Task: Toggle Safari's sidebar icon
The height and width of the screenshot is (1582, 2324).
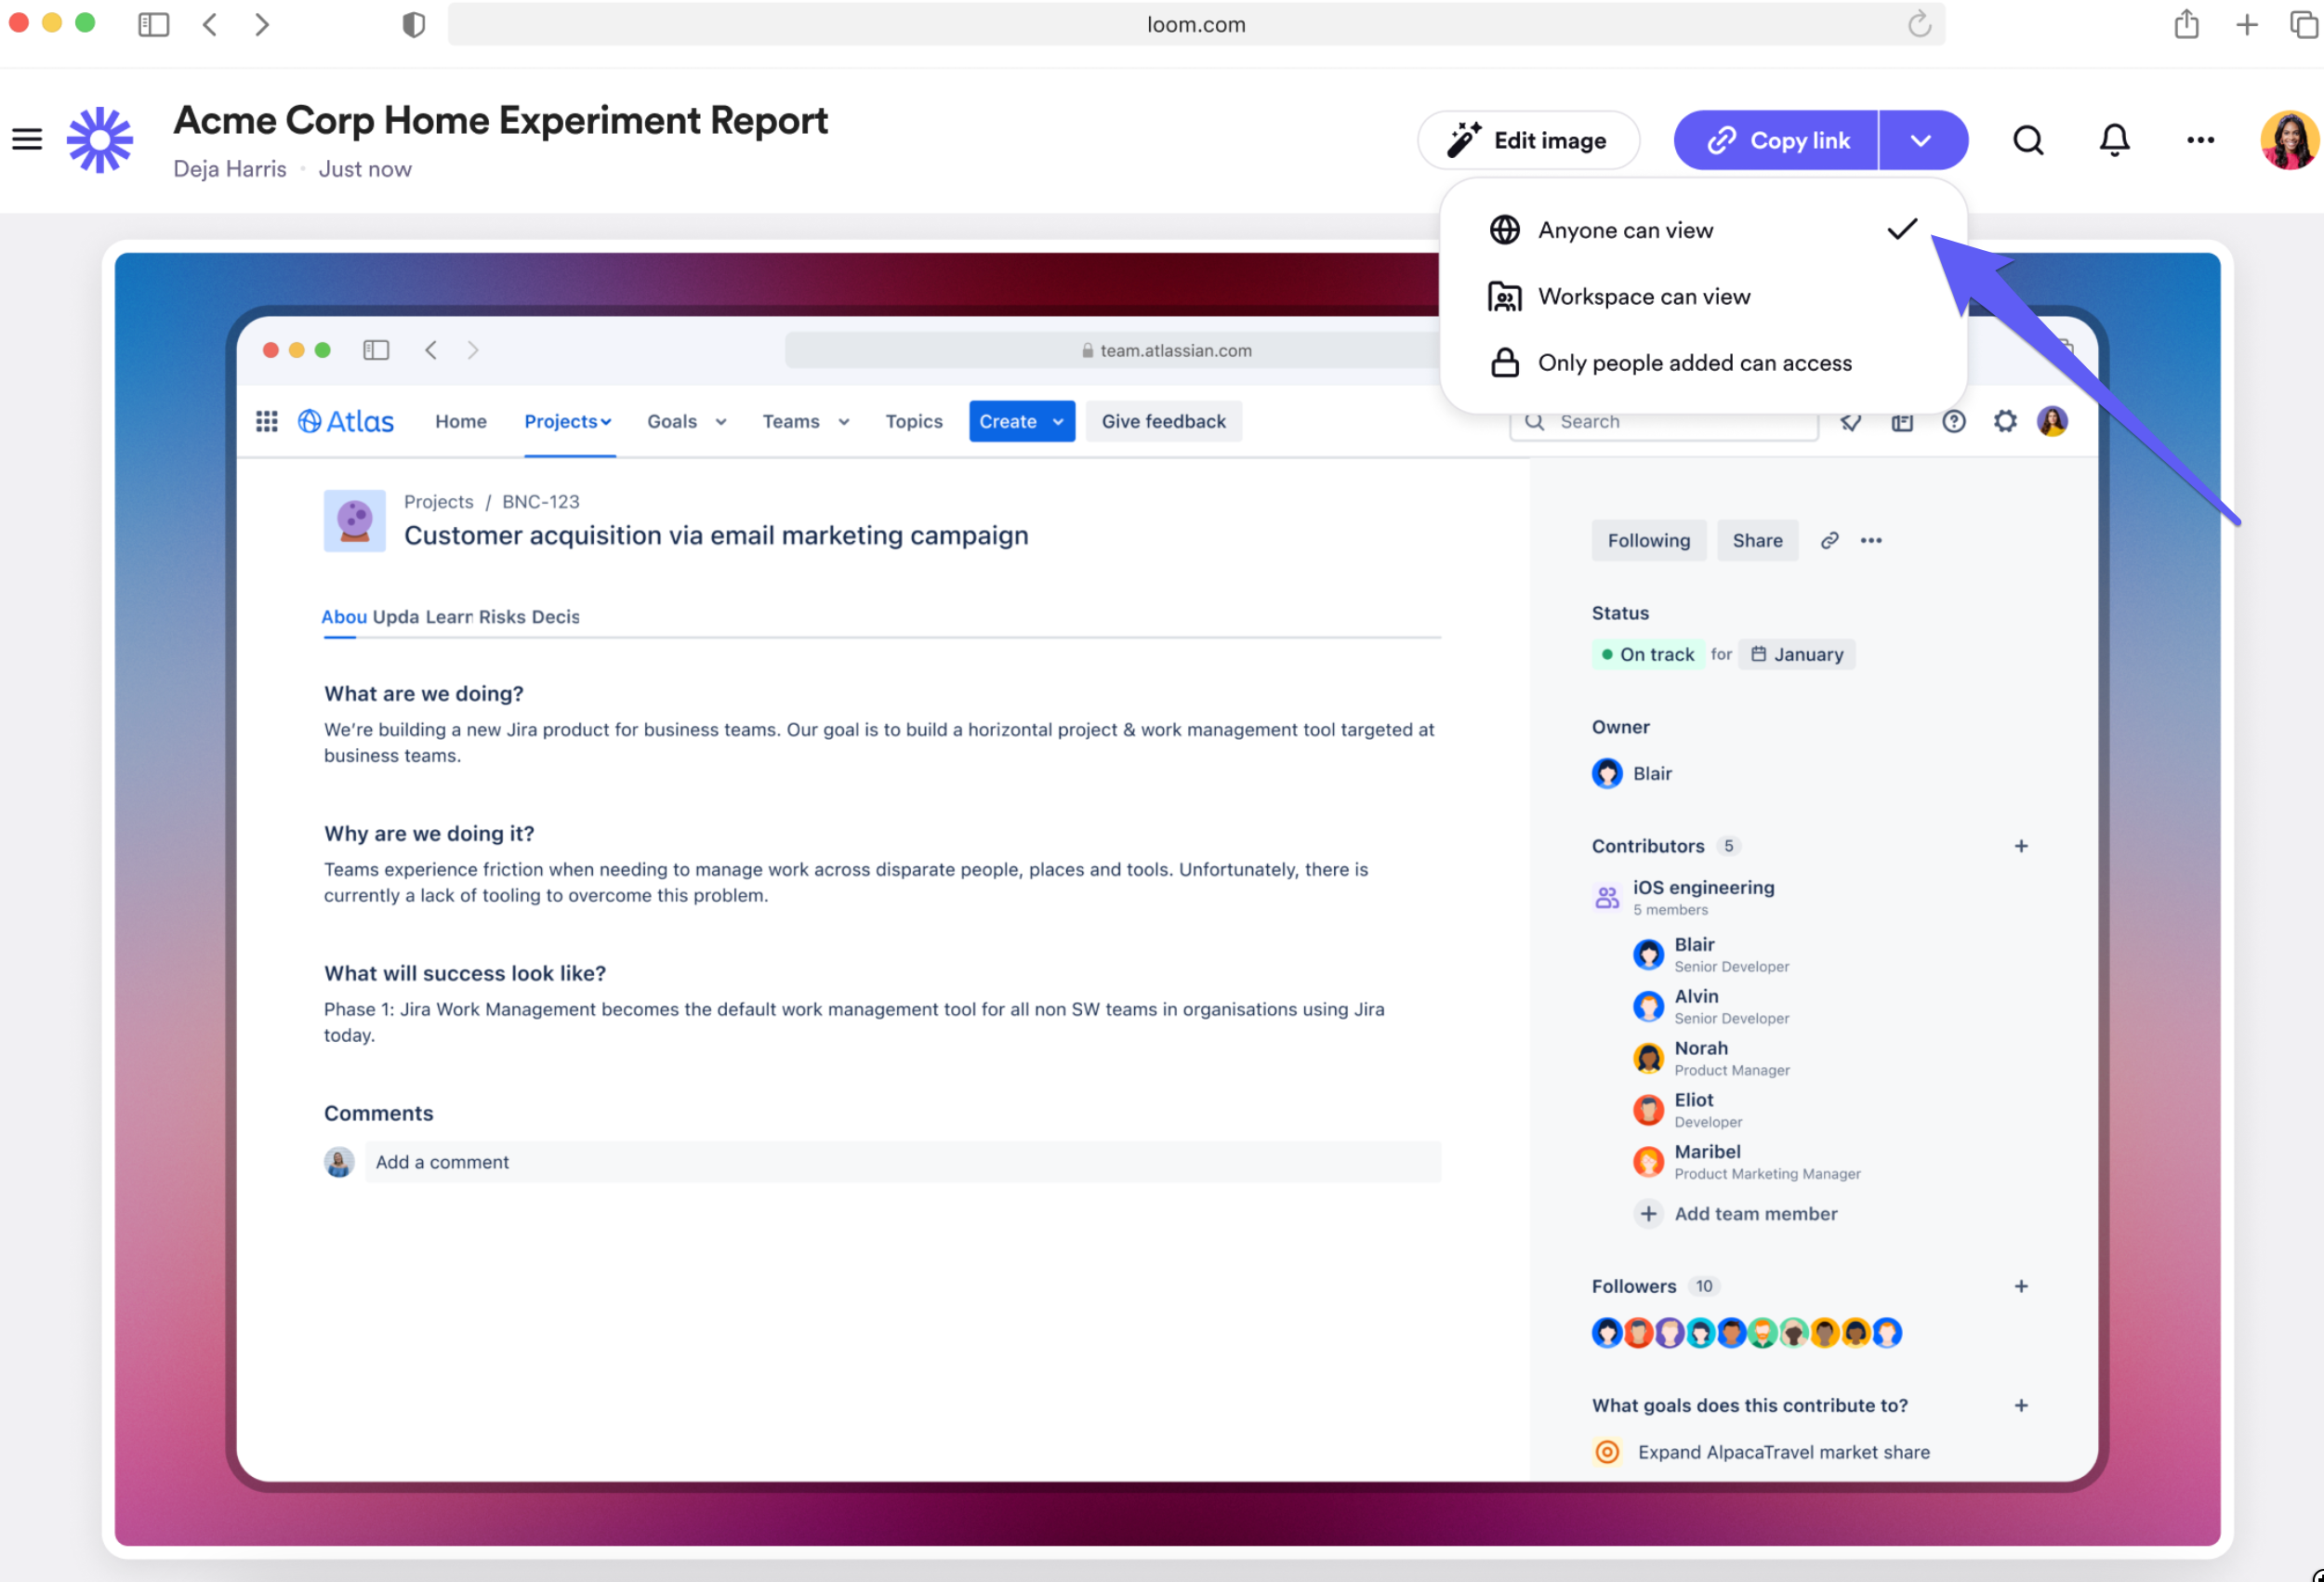Action: (153, 24)
